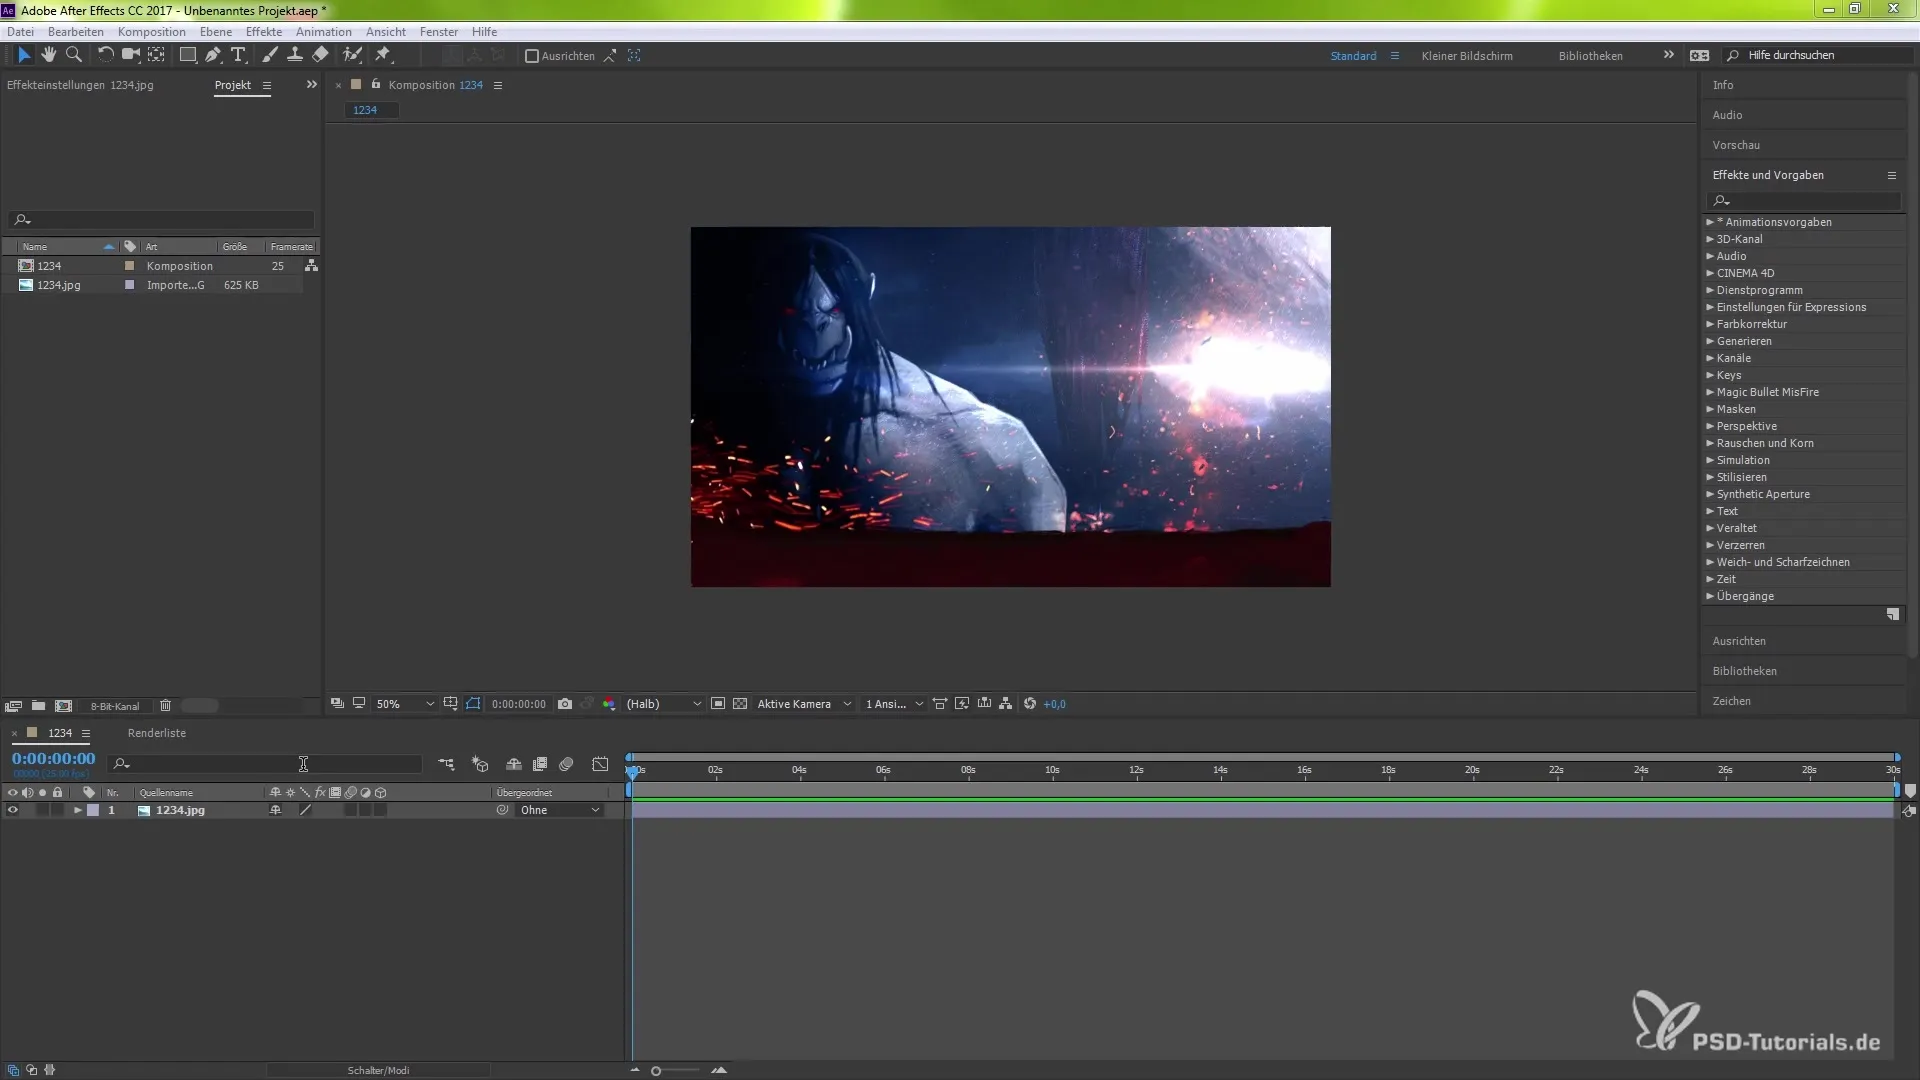Screen dimensions: 1920x1080
Task: Open the 1 Ansi... view layout dropdown
Action: [894, 704]
